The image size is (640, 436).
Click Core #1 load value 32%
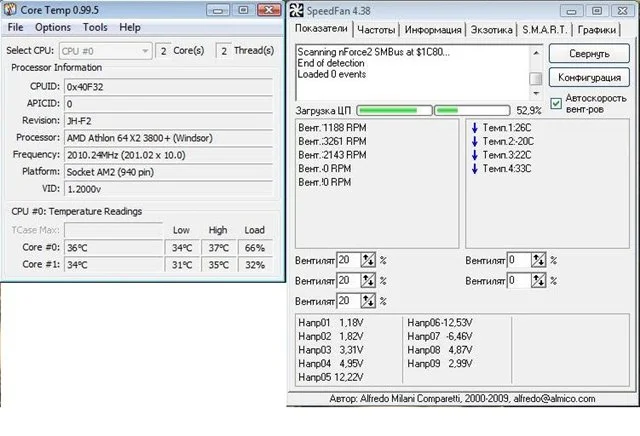coord(255,265)
